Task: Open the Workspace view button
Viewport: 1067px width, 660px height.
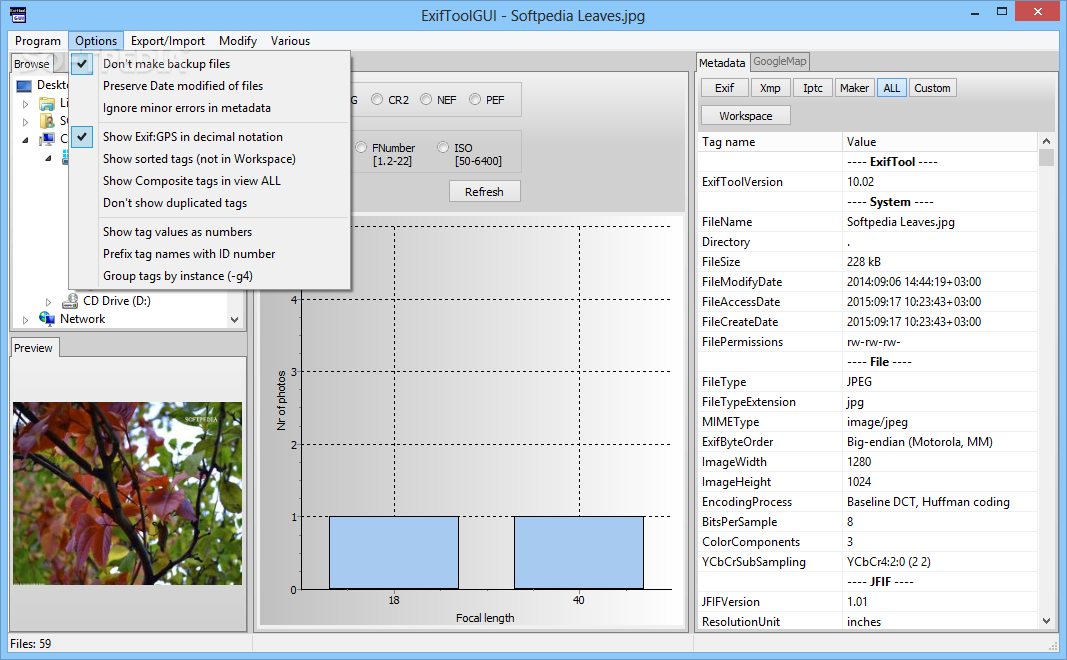Action: 746,116
